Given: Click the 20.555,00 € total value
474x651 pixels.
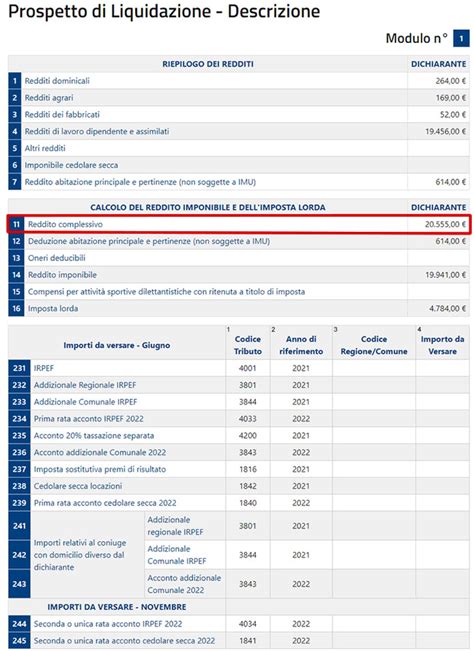Looking at the screenshot, I should [445, 224].
